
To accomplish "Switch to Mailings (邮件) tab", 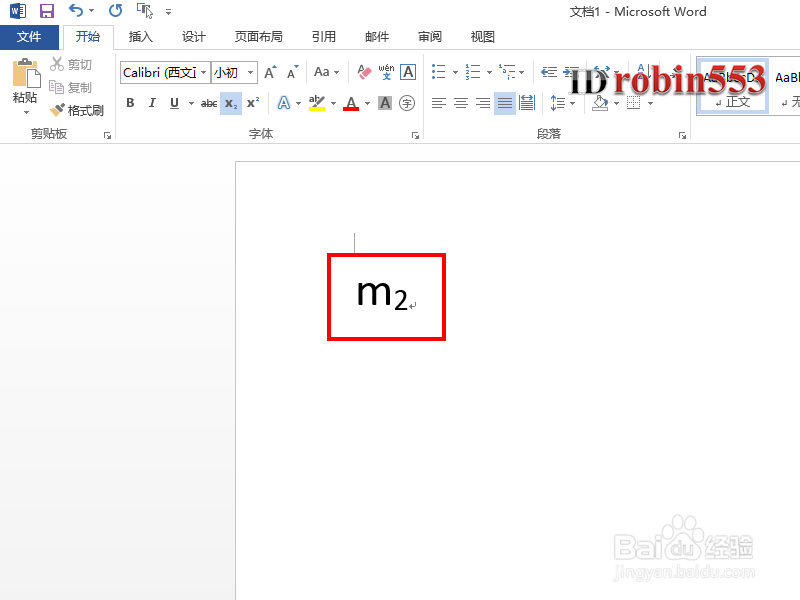I will point(377,37).
